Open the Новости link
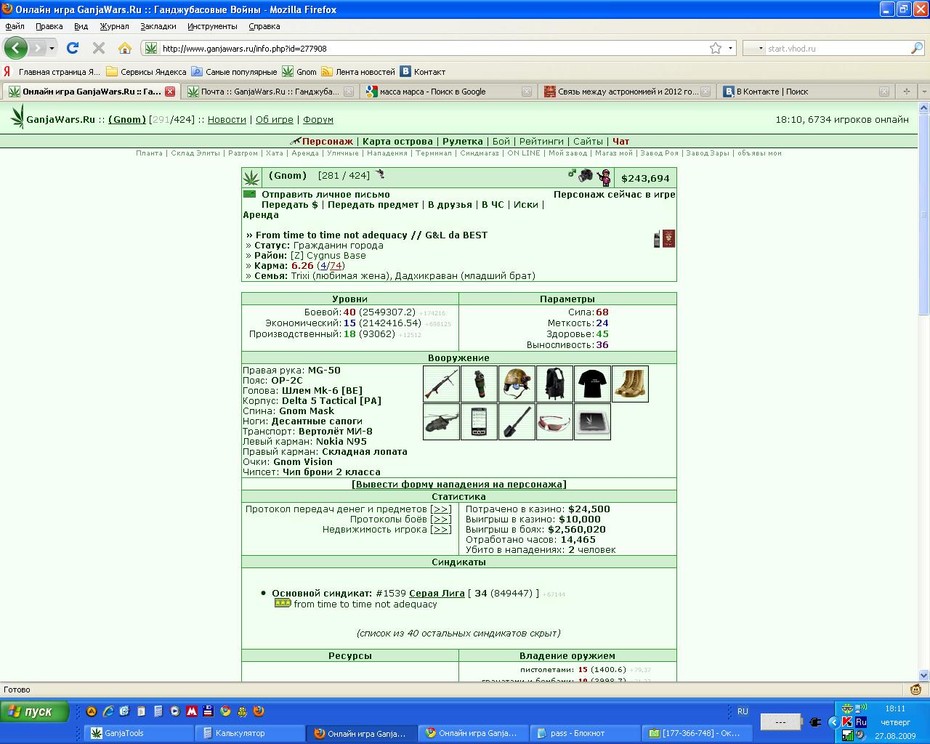930x744 pixels. [x=227, y=119]
